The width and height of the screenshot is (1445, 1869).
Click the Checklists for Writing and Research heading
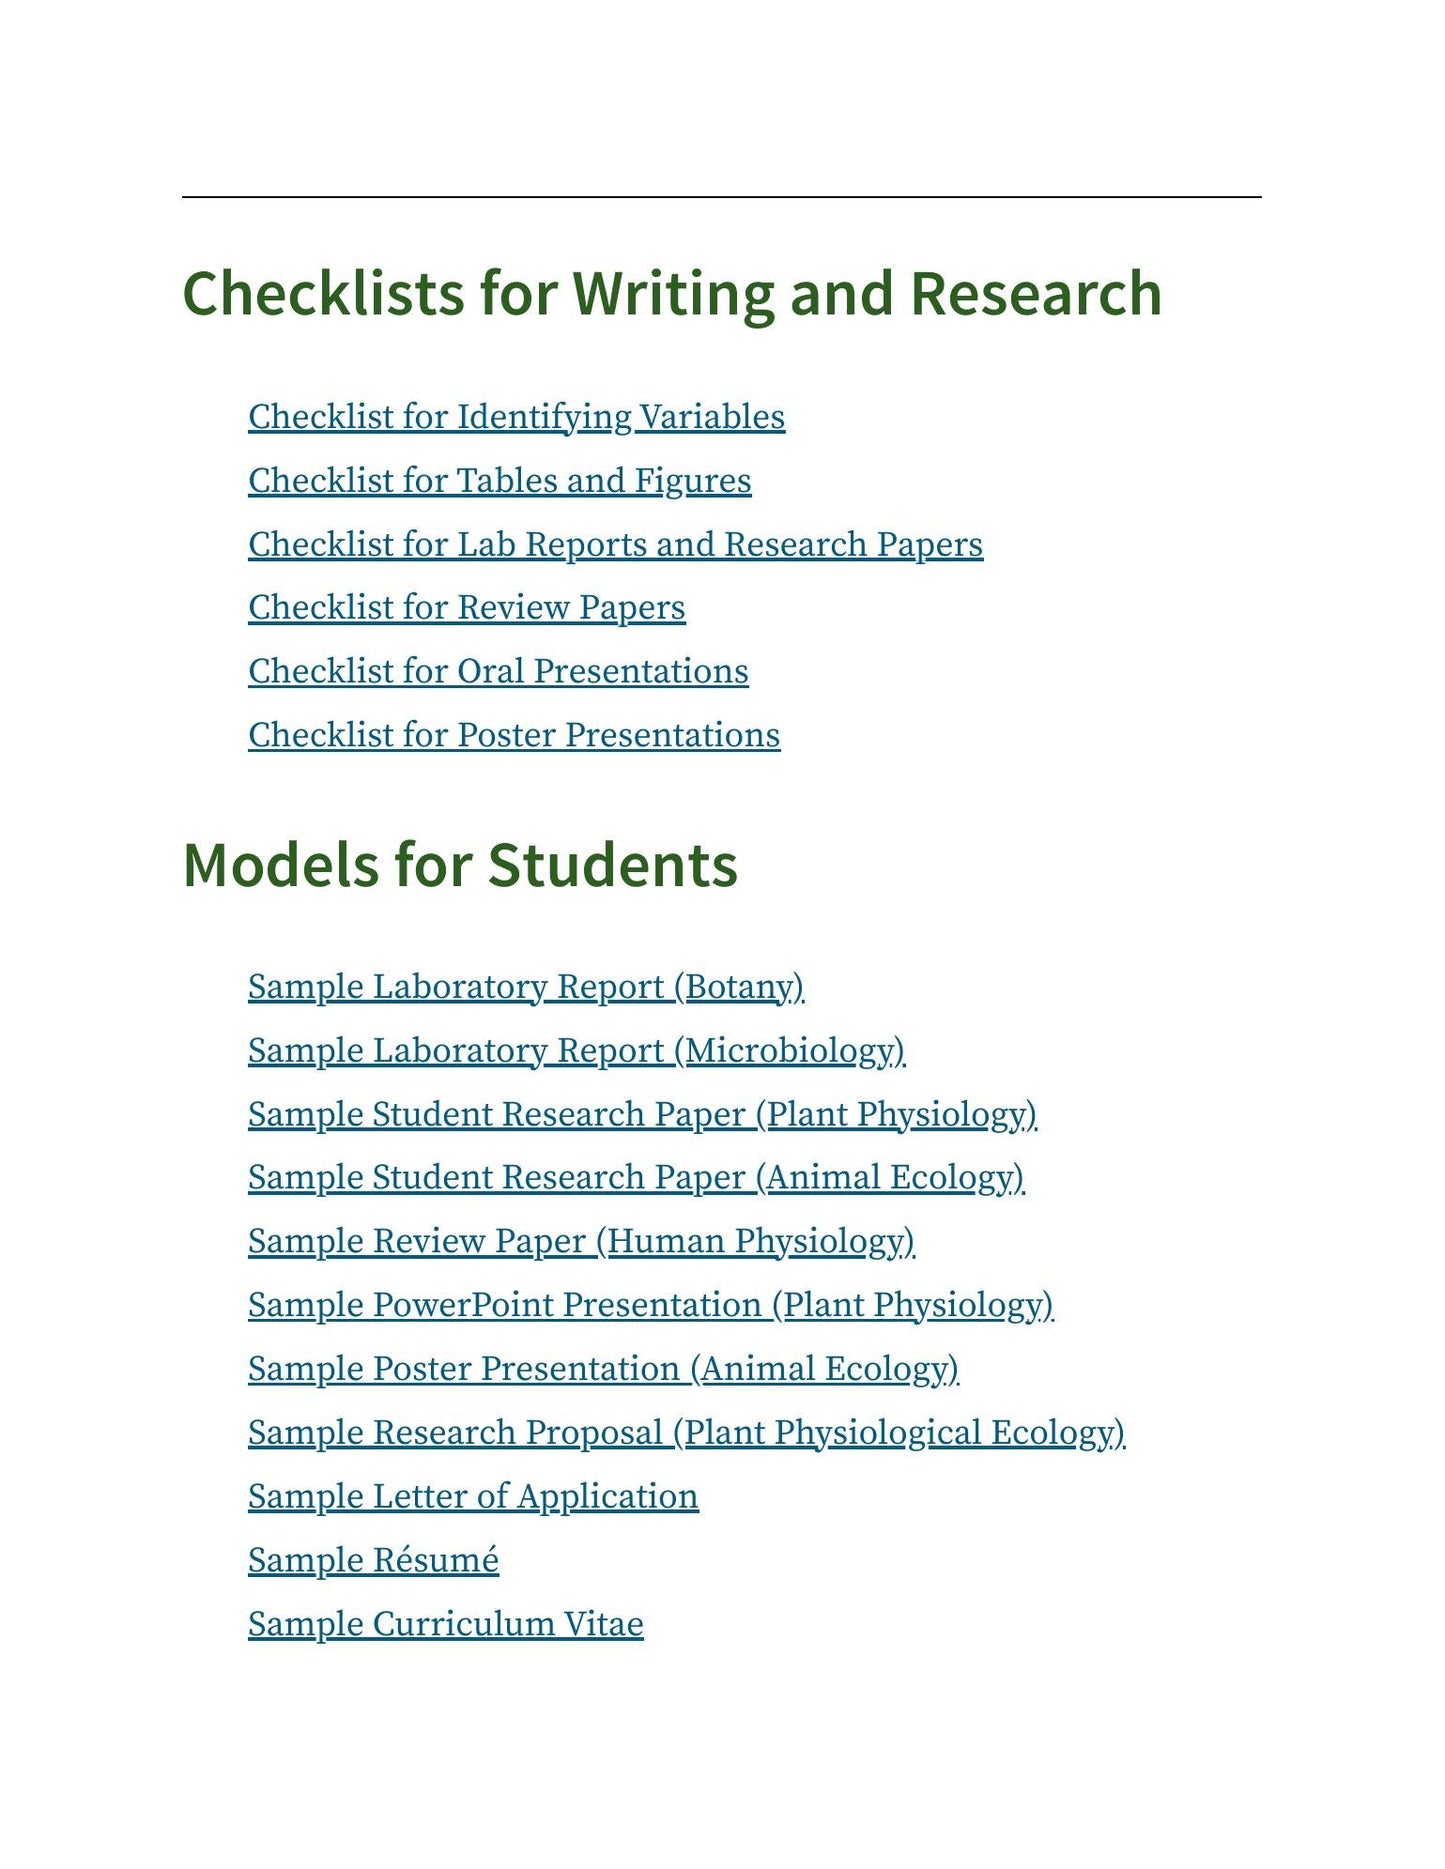coord(672,294)
